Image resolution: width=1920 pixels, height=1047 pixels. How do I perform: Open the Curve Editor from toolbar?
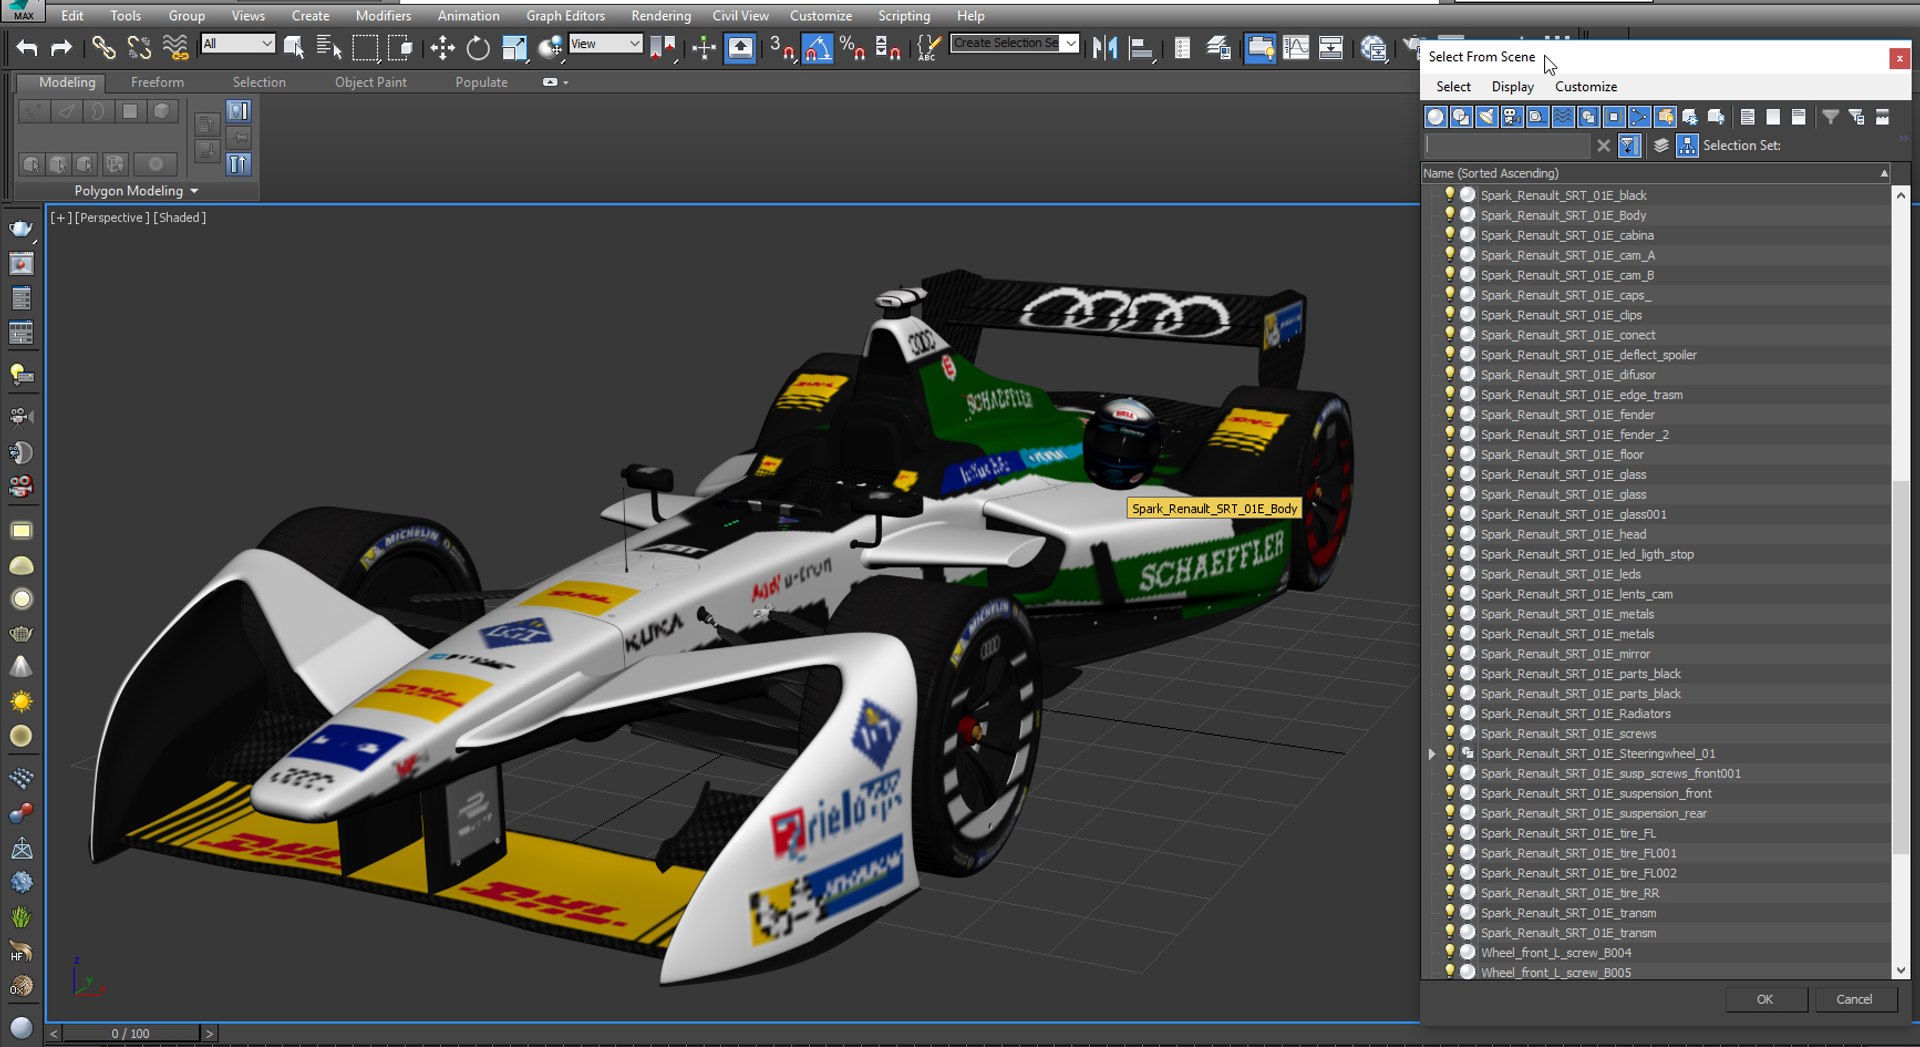coord(1296,47)
